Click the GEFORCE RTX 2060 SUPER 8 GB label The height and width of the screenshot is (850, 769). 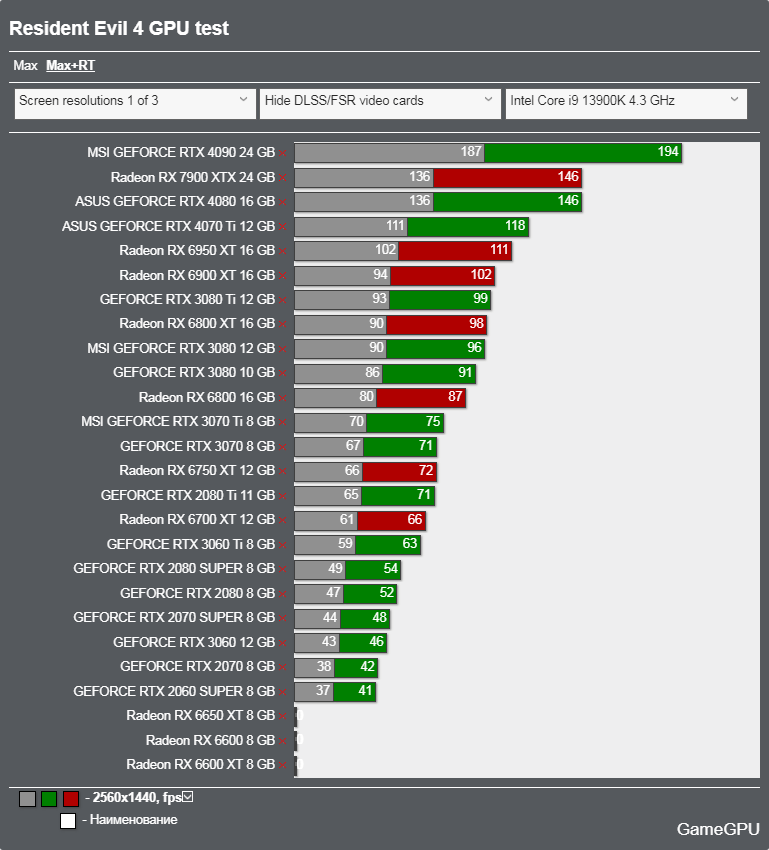[x=175, y=692]
